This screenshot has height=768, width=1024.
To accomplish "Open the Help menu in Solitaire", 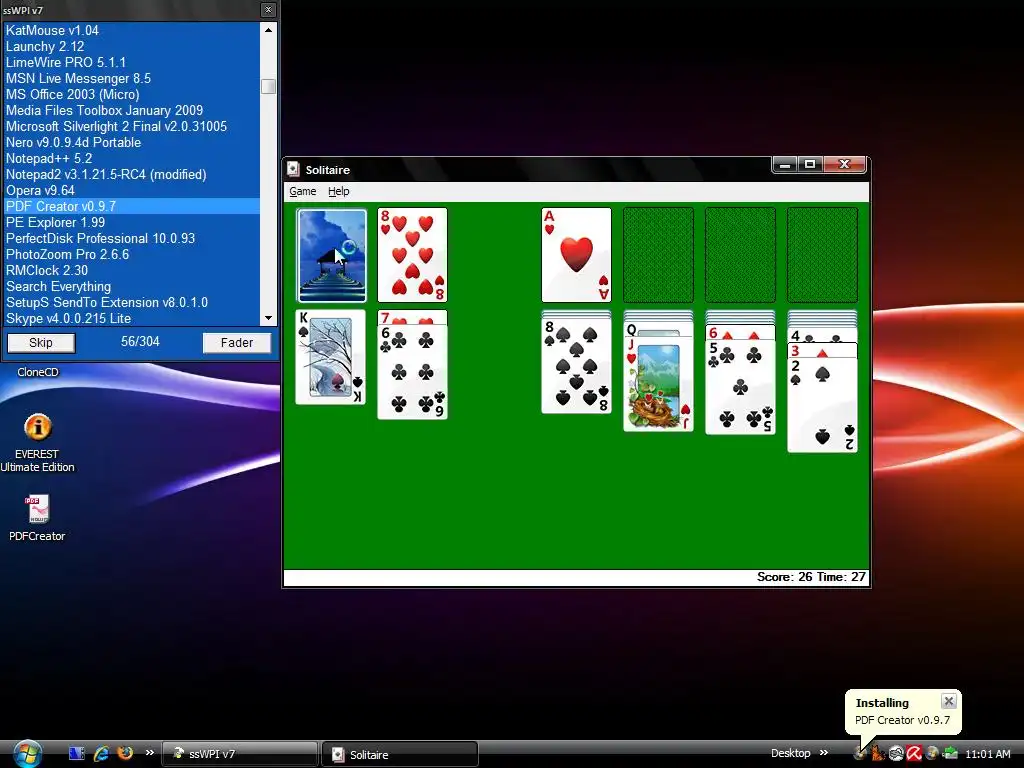I will point(338,191).
